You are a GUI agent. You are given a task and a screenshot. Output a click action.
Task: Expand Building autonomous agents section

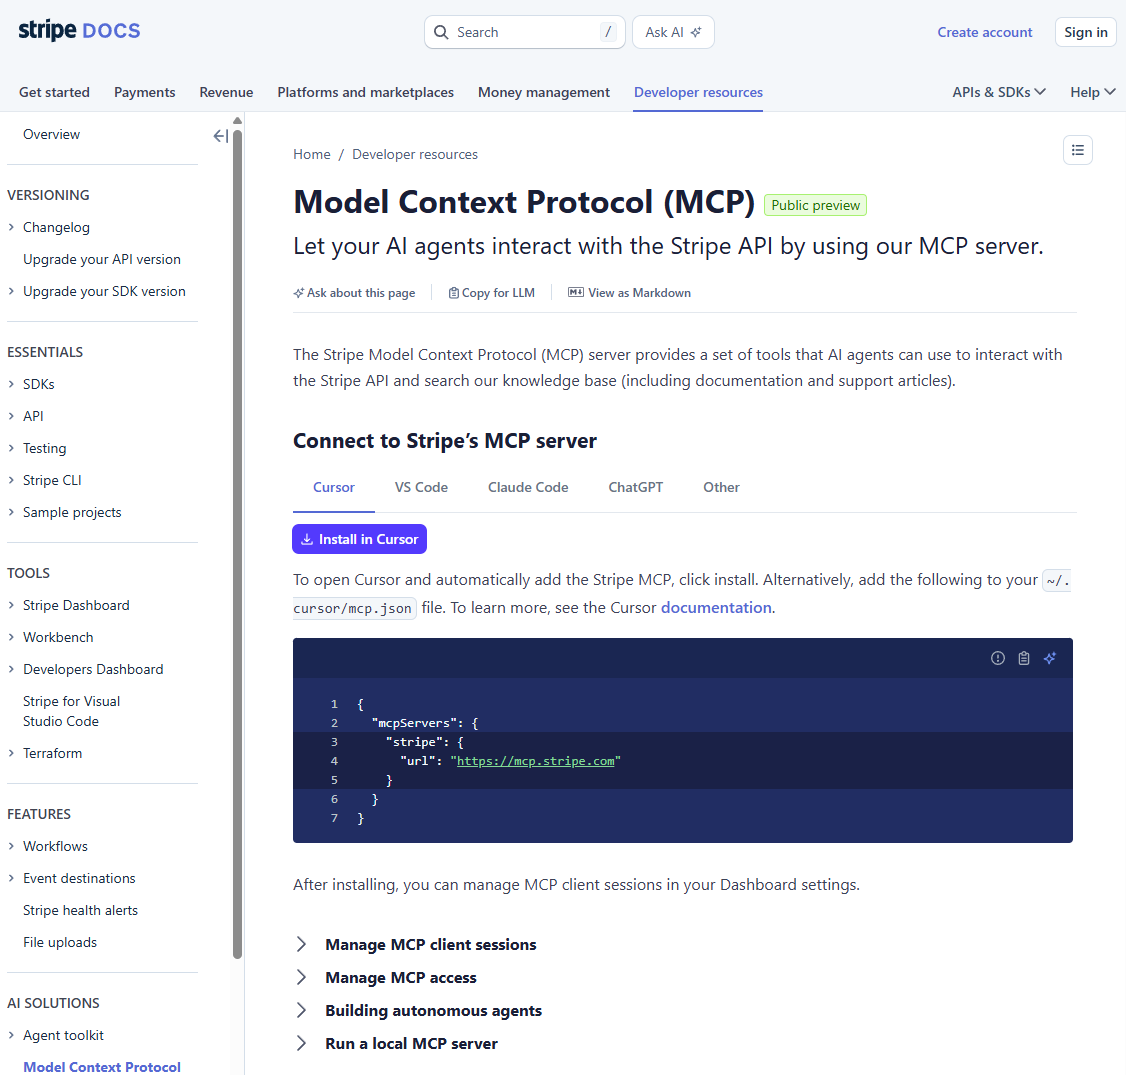(433, 1011)
